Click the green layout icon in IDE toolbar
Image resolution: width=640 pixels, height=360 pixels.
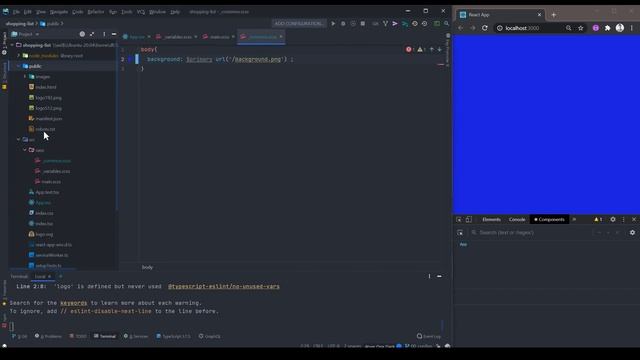[x=437, y=24]
